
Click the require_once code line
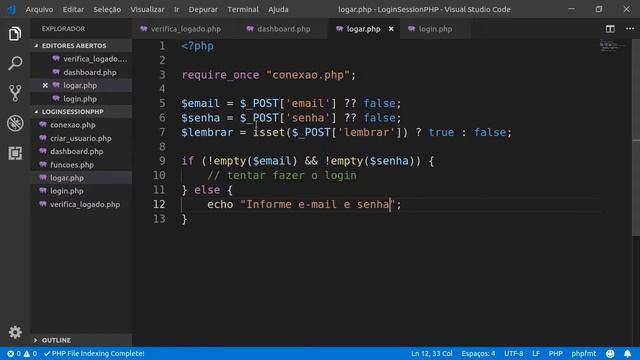[x=269, y=75]
